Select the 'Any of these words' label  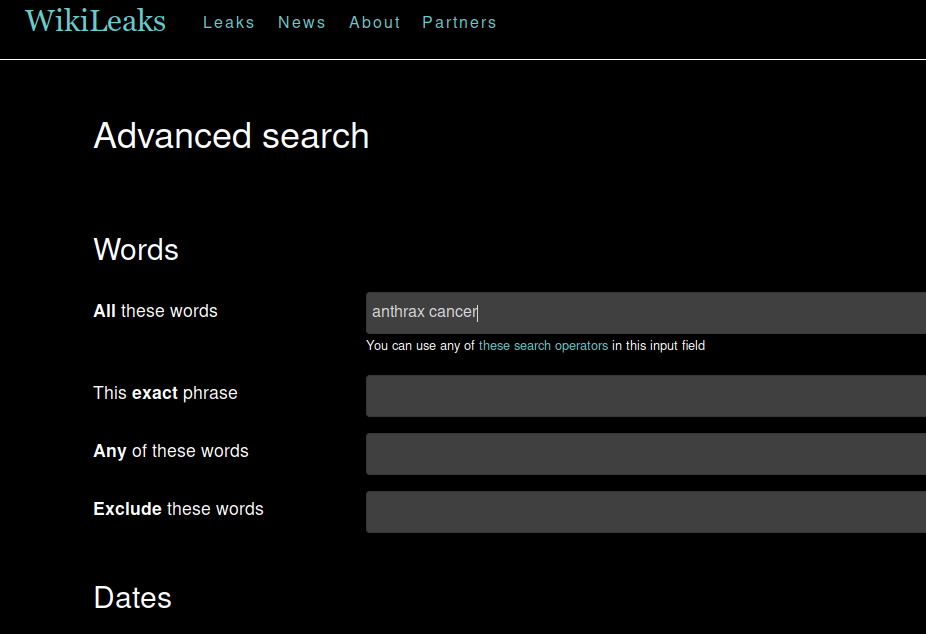point(171,451)
